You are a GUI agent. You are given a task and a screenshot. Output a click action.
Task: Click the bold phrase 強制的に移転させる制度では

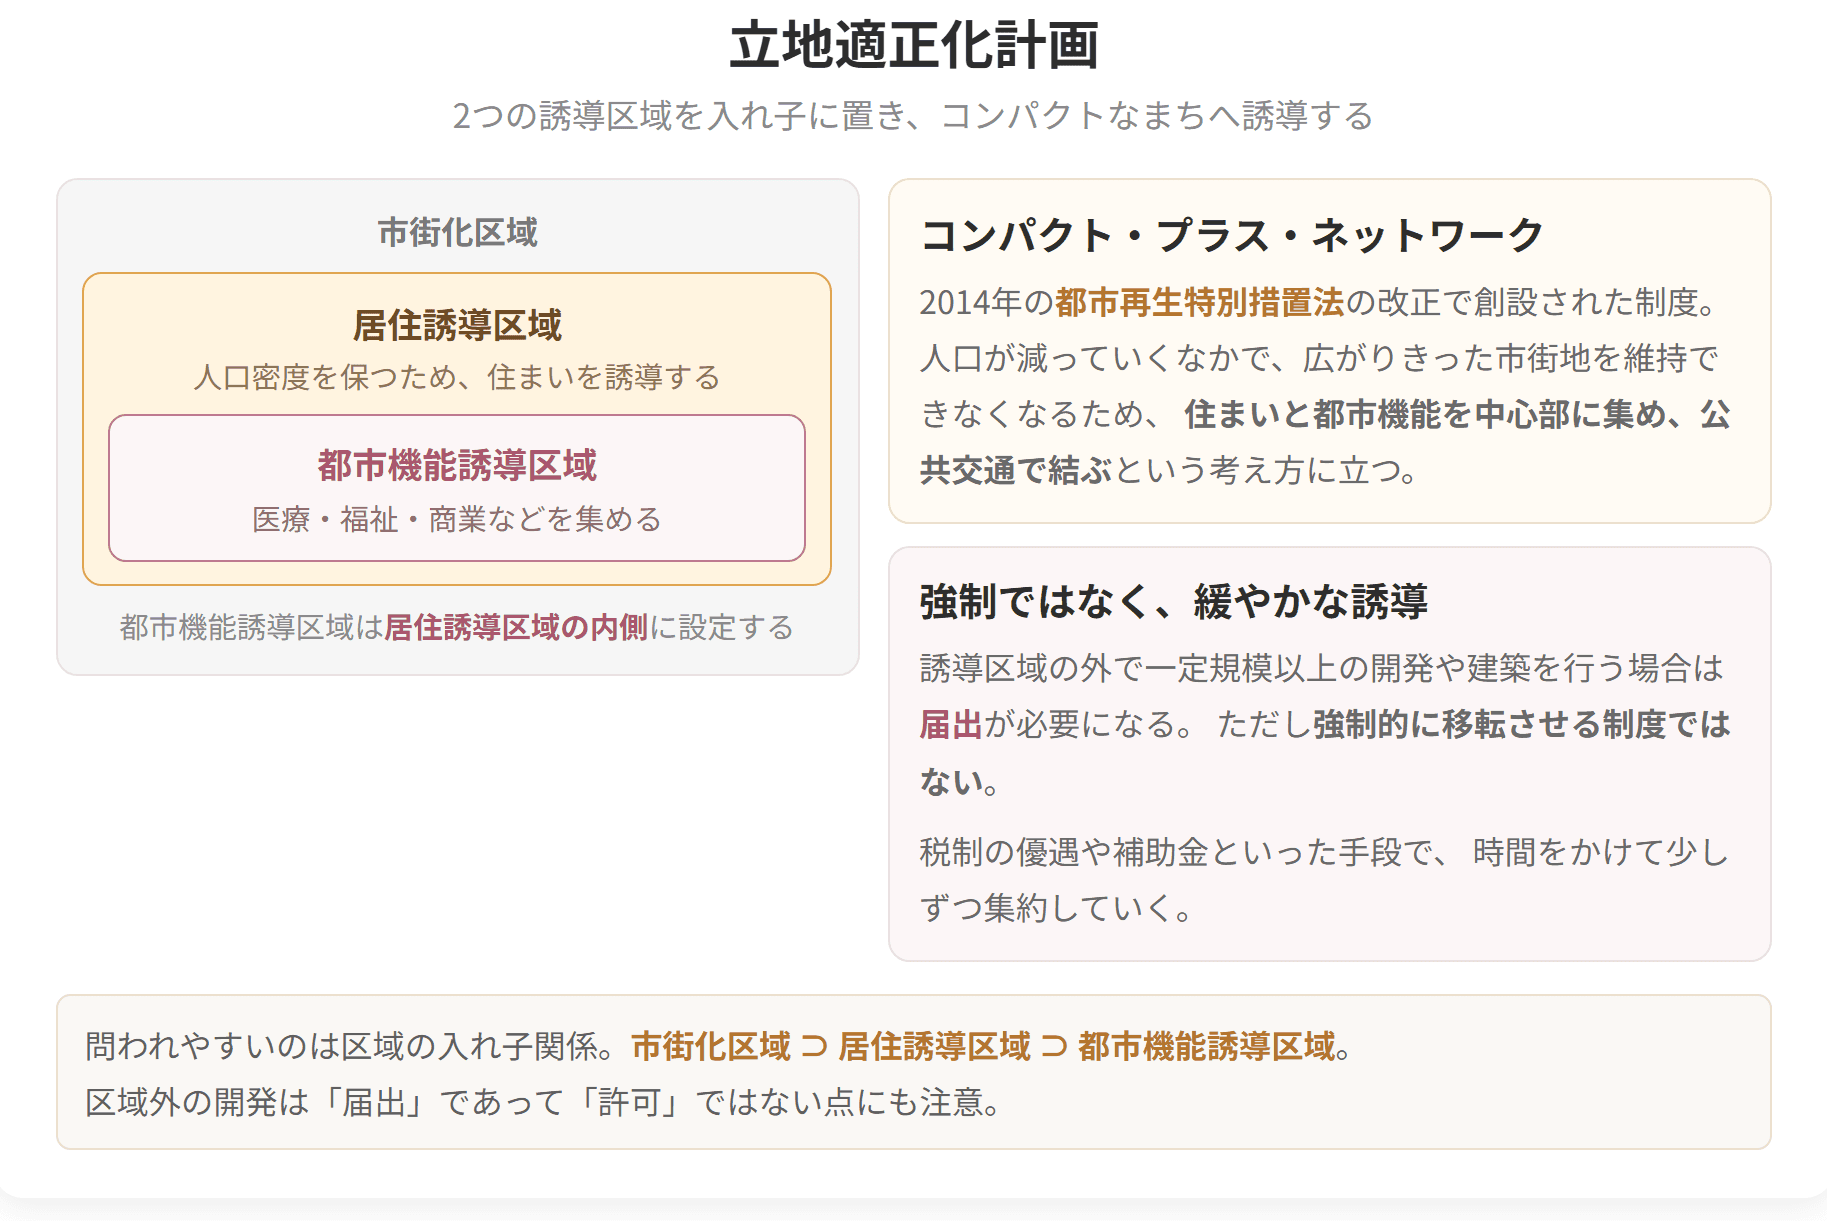(x=1521, y=724)
